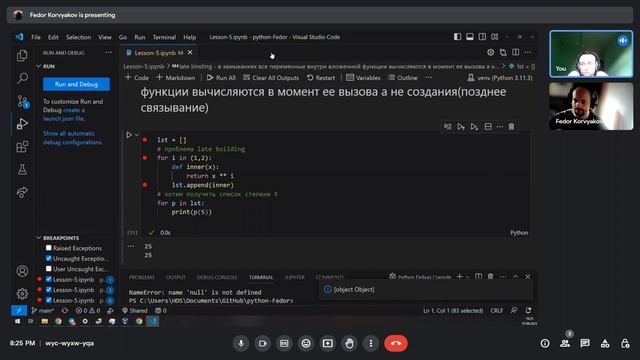This screenshot has width=640, height=360.
Task: Open the Explorer view in activity bar
Action: tap(22, 56)
